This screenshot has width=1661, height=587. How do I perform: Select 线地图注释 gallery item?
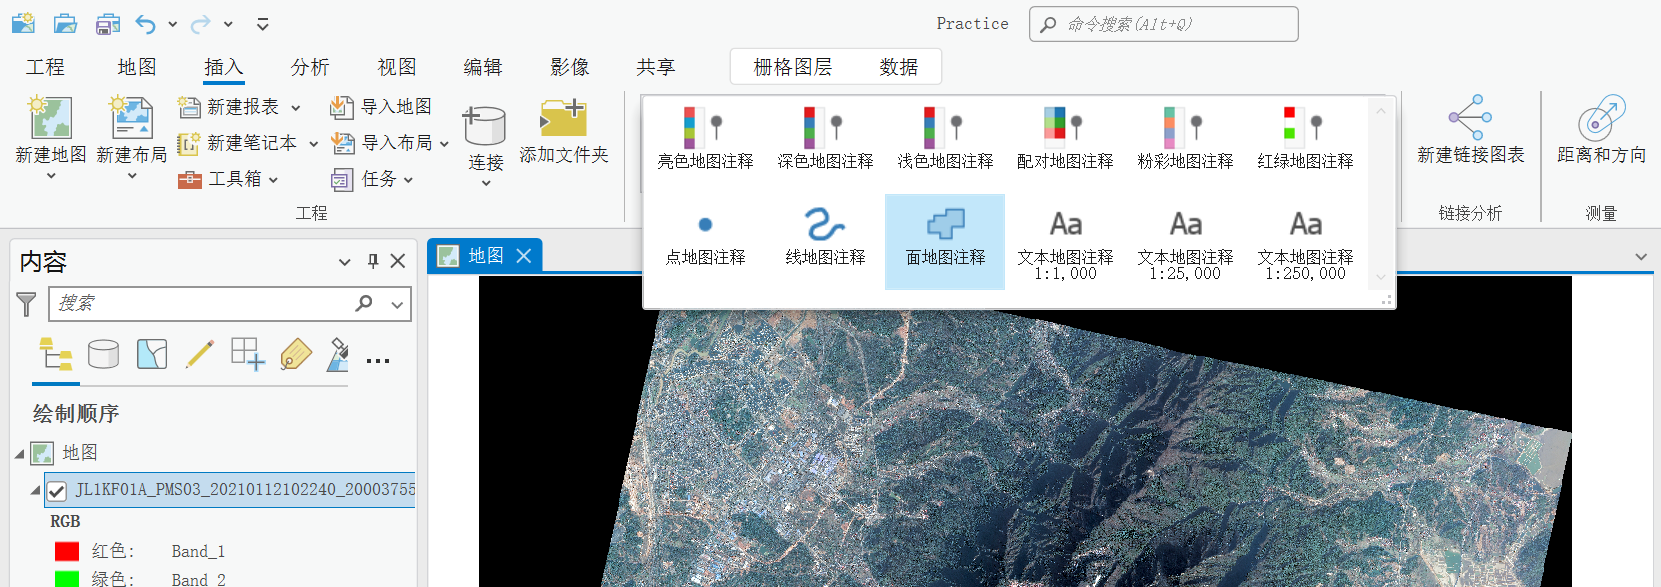point(825,240)
